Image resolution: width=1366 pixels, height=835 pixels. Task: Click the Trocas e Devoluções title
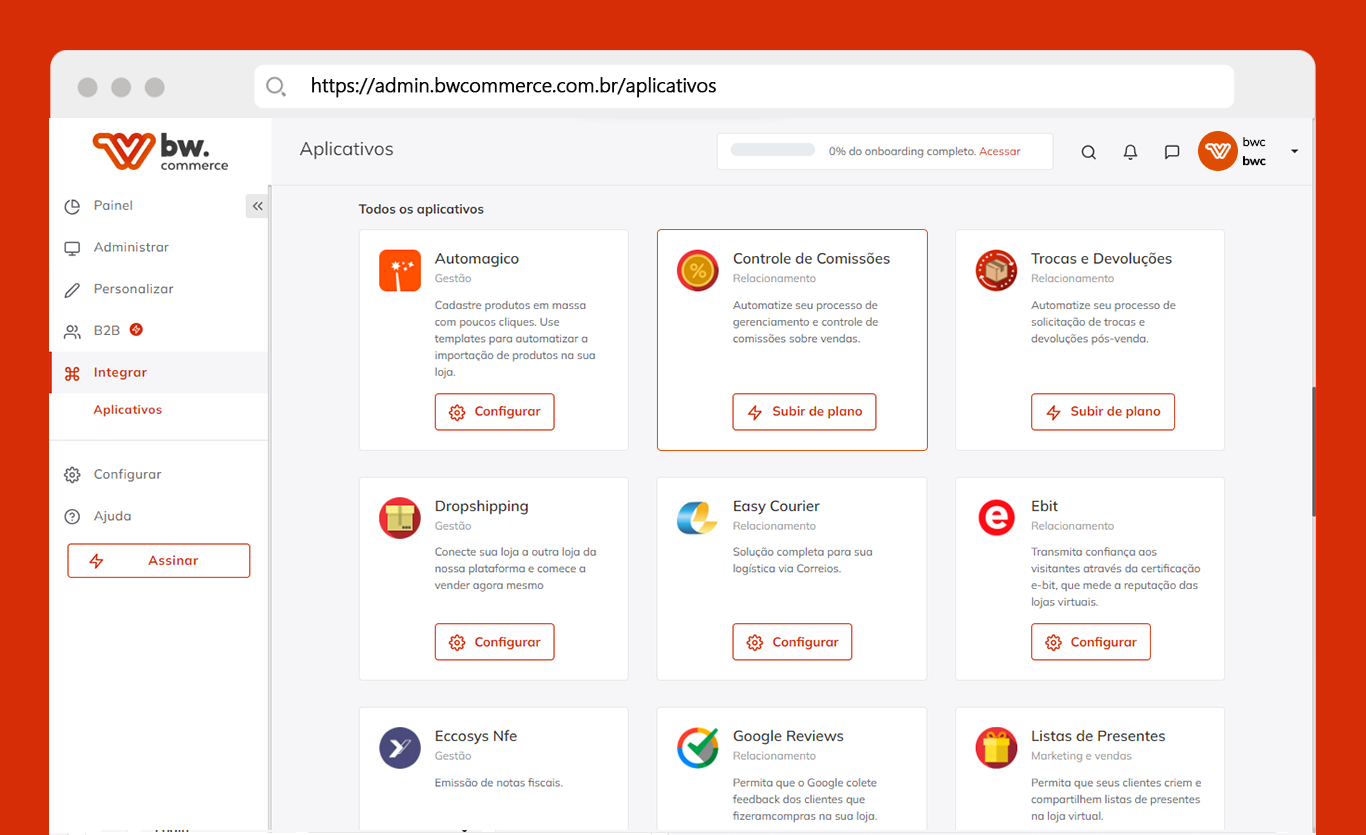click(1101, 259)
